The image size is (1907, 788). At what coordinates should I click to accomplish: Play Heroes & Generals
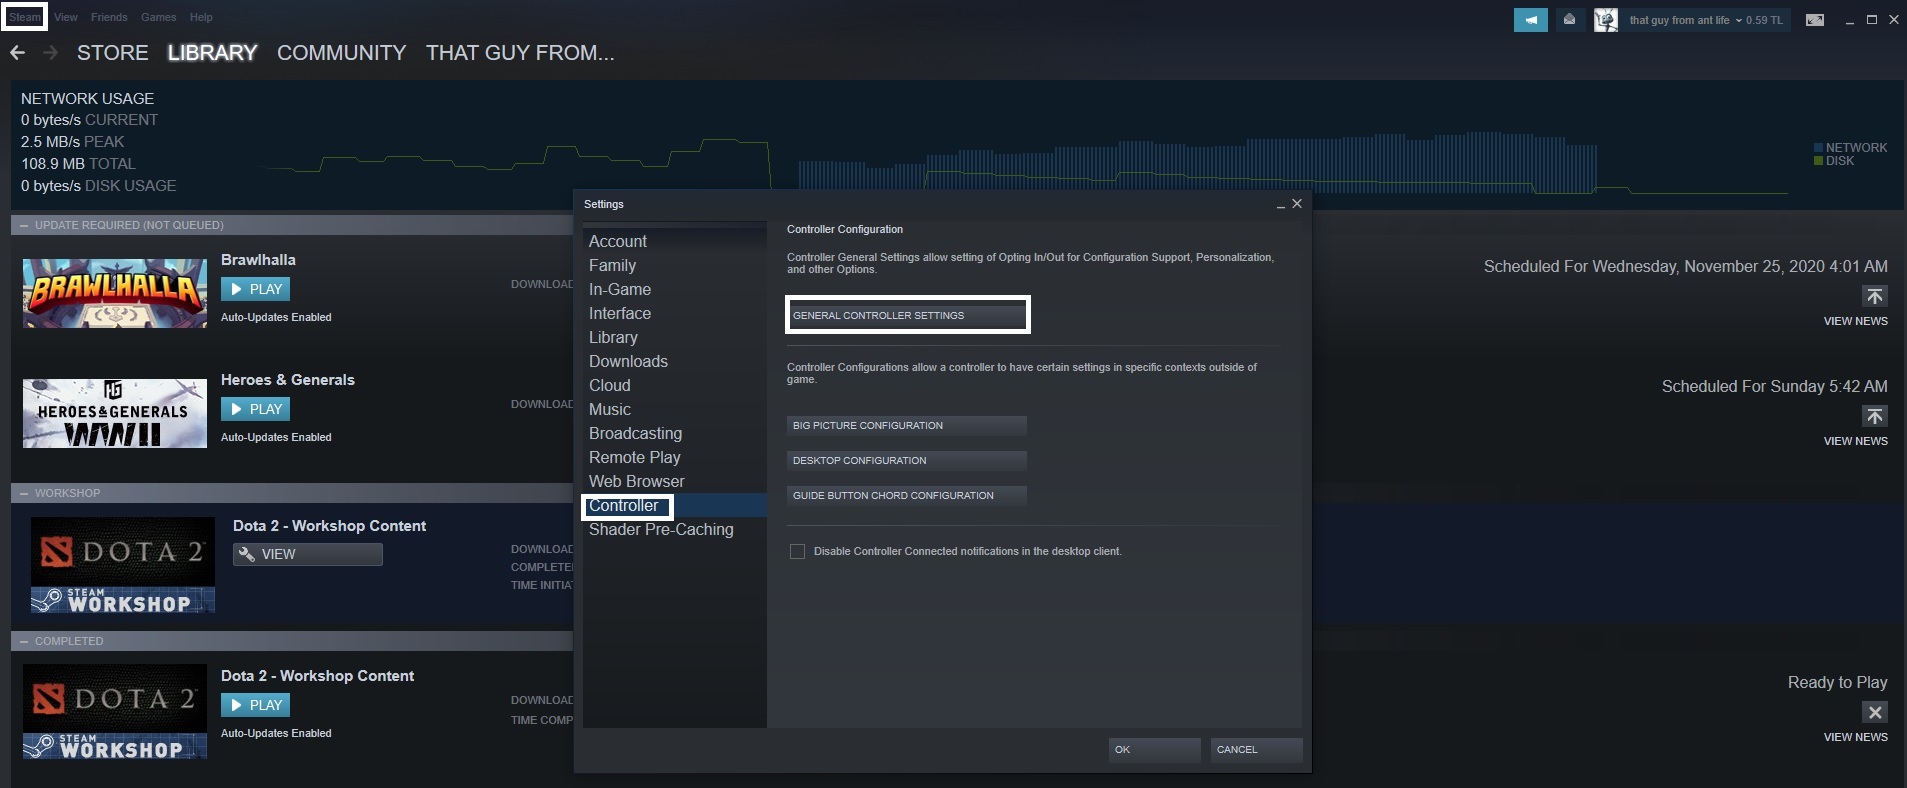pos(256,409)
